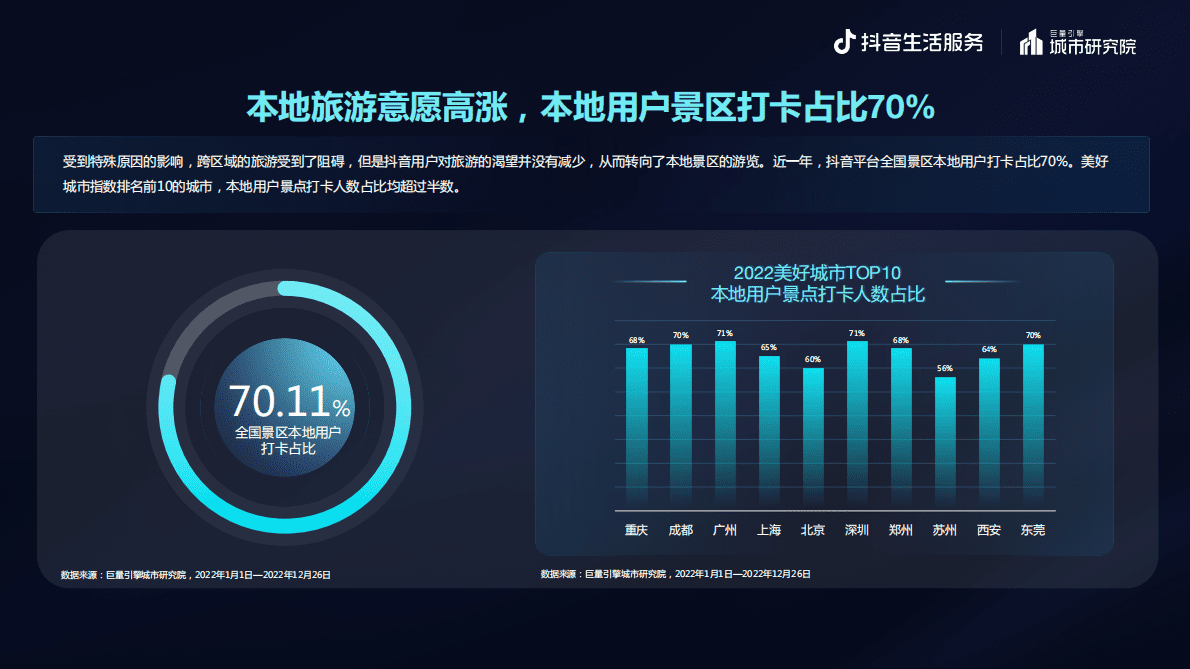
Task: Click the city research institute building icon
Action: [x=1030, y=43]
